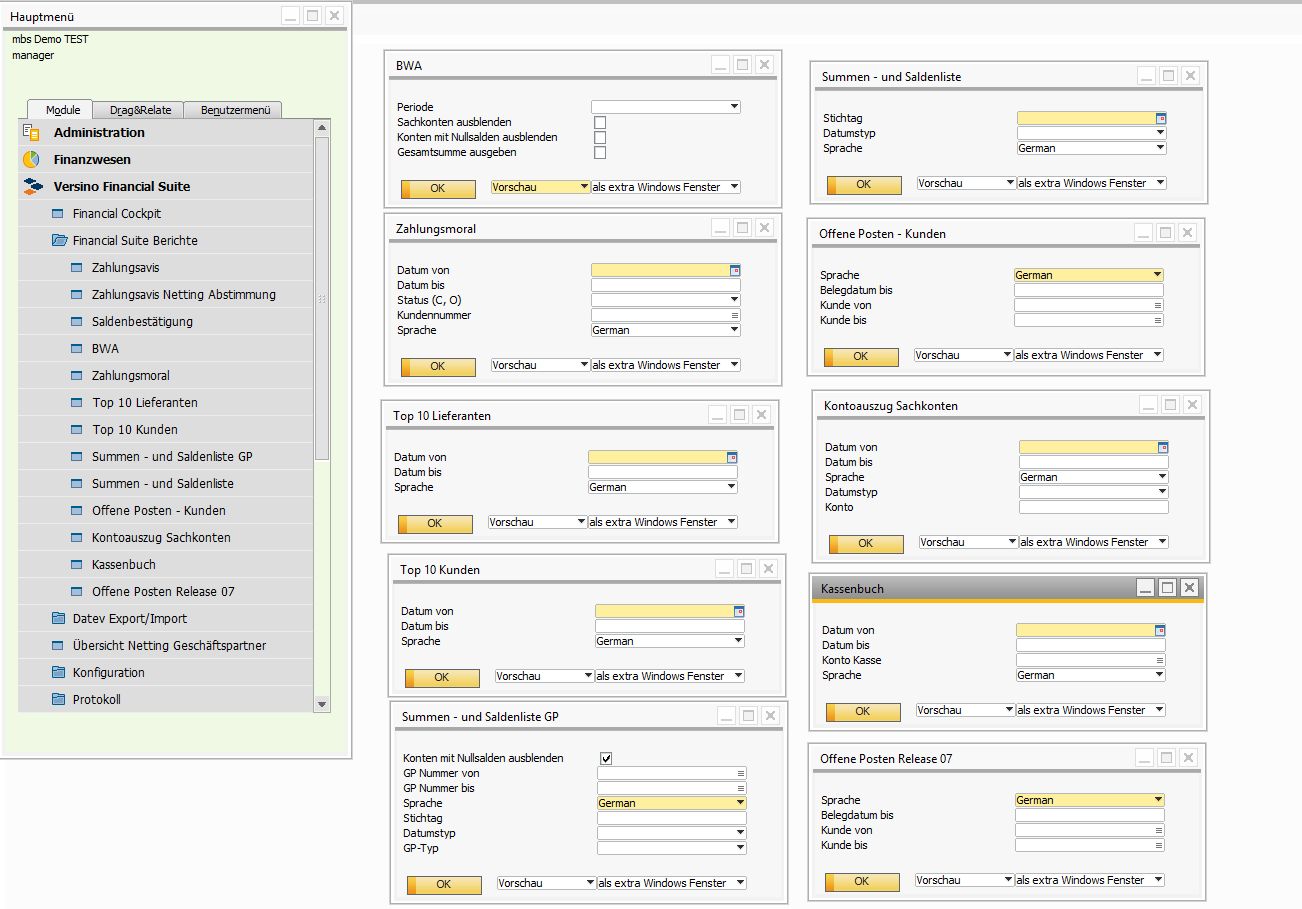This screenshot has height=909, width=1302.
Task: Click OK in the BWA window
Action: click(x=438, y=189)
